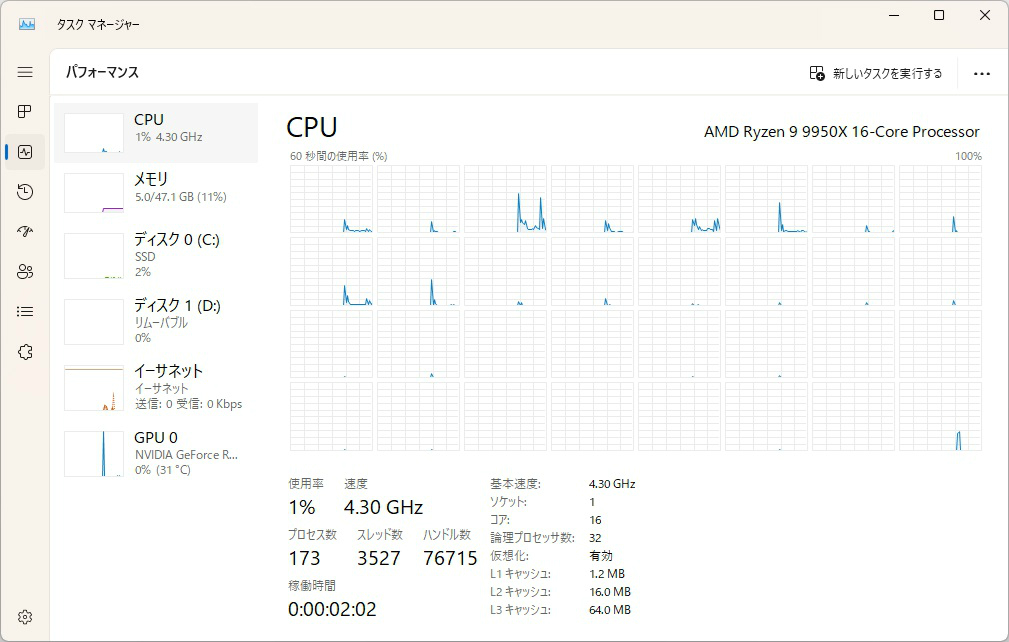The height and width of the screenshot is (642, 1009).
Task: Select the Memory performance entry
Action: 156,192
